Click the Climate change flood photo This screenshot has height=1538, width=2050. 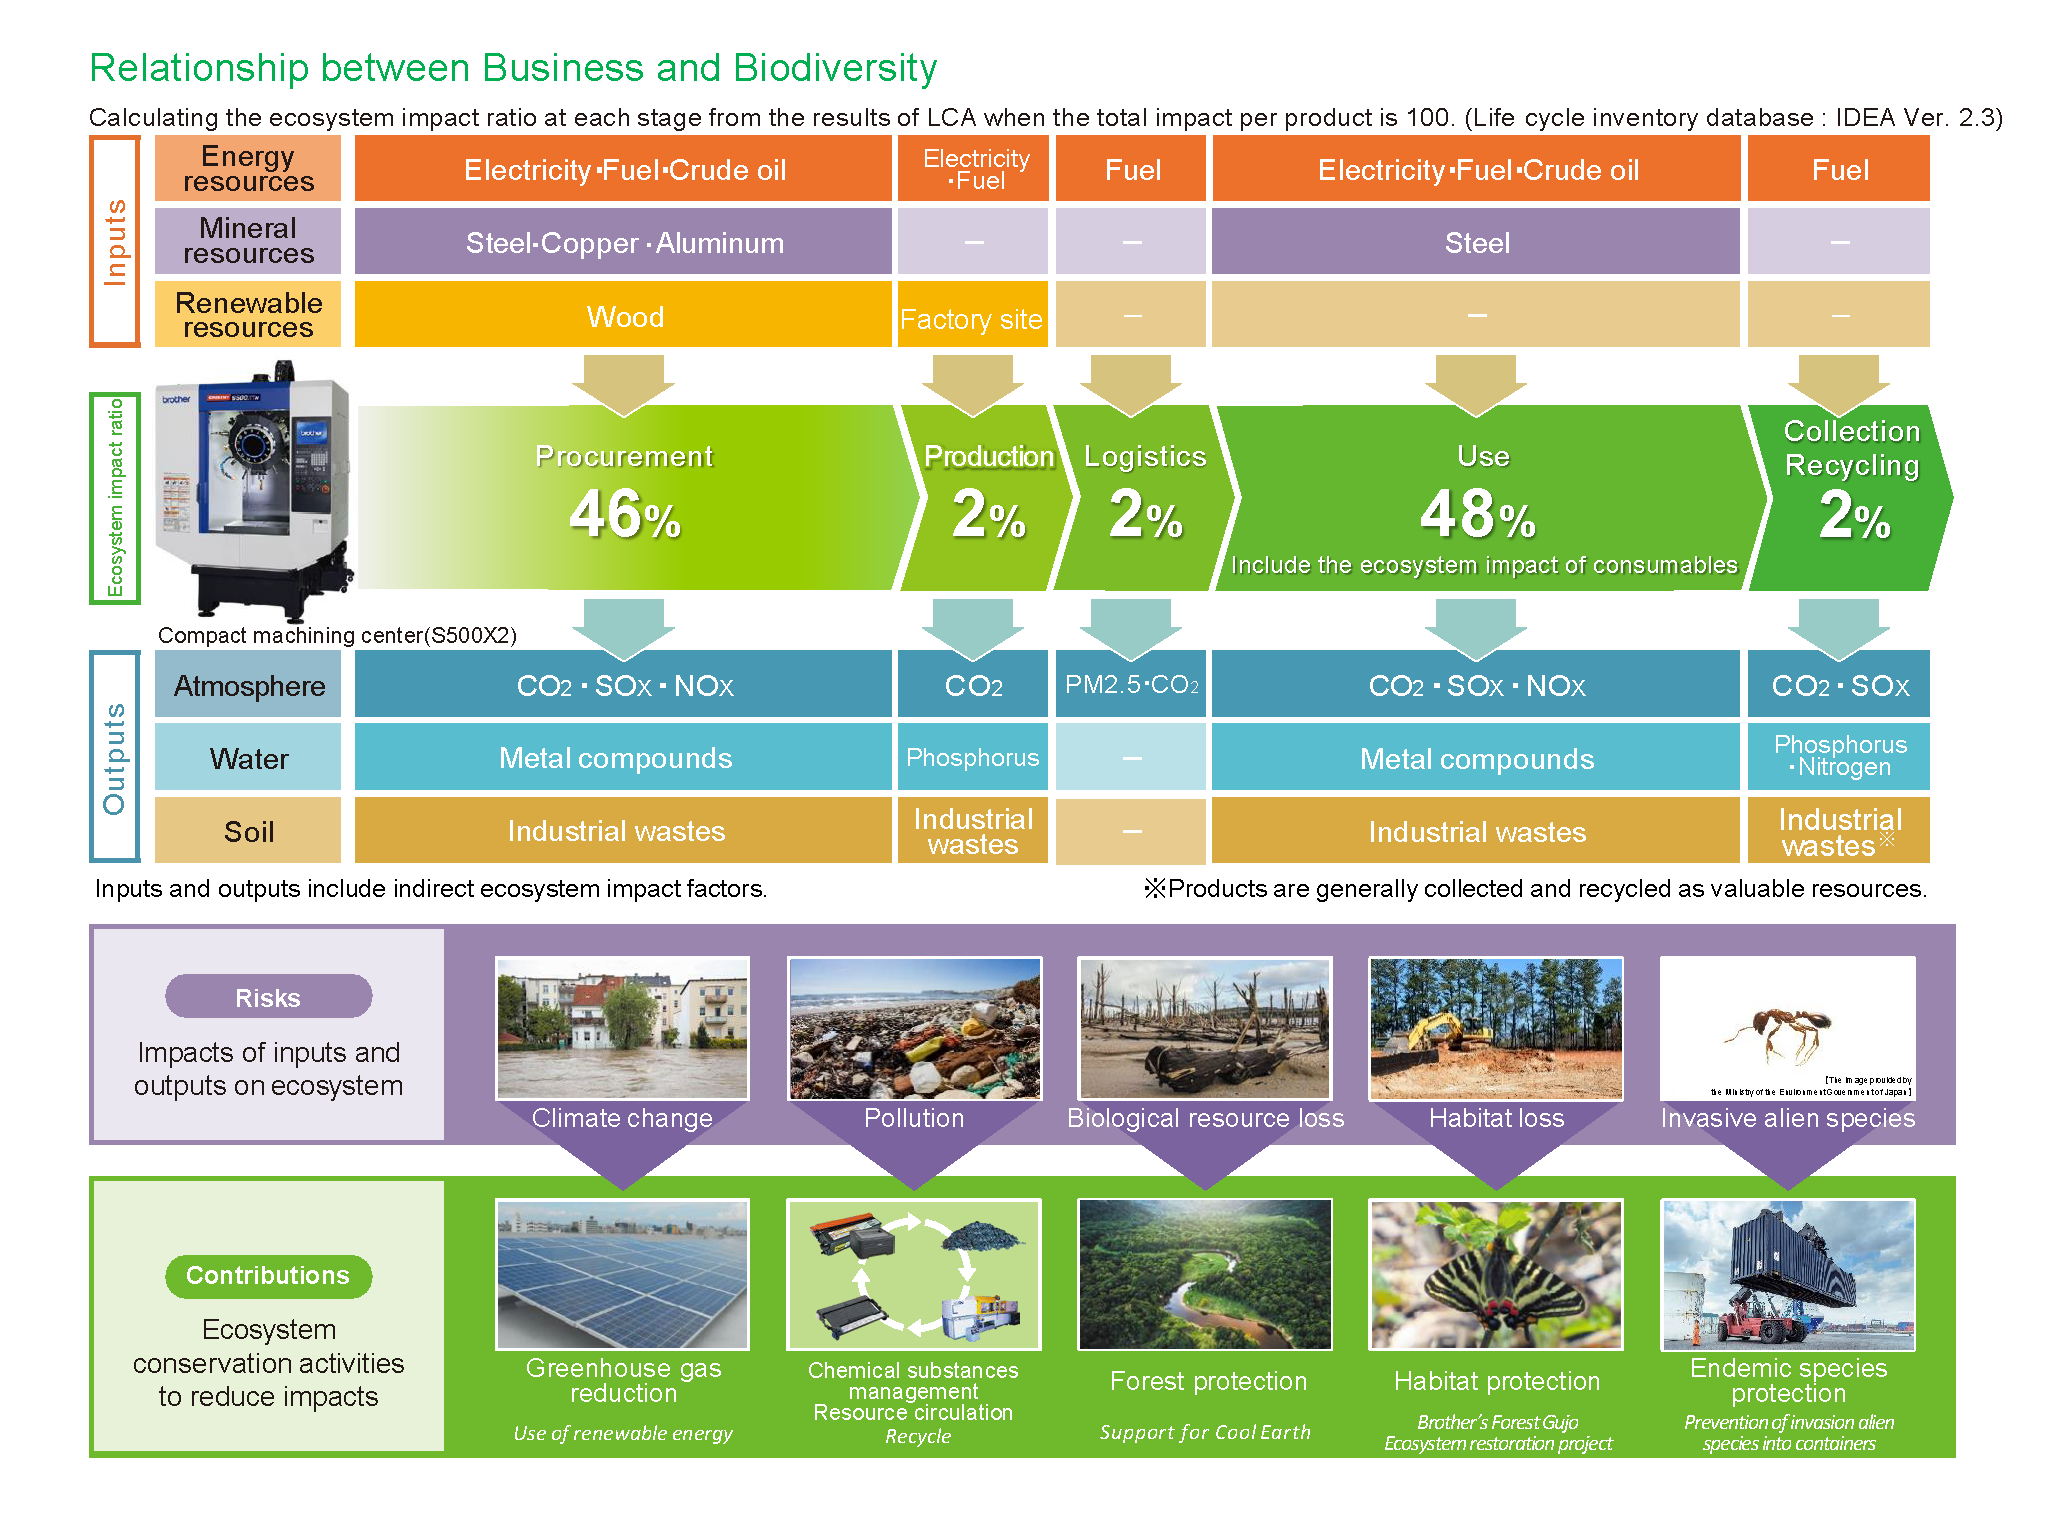click(622, 1028)
